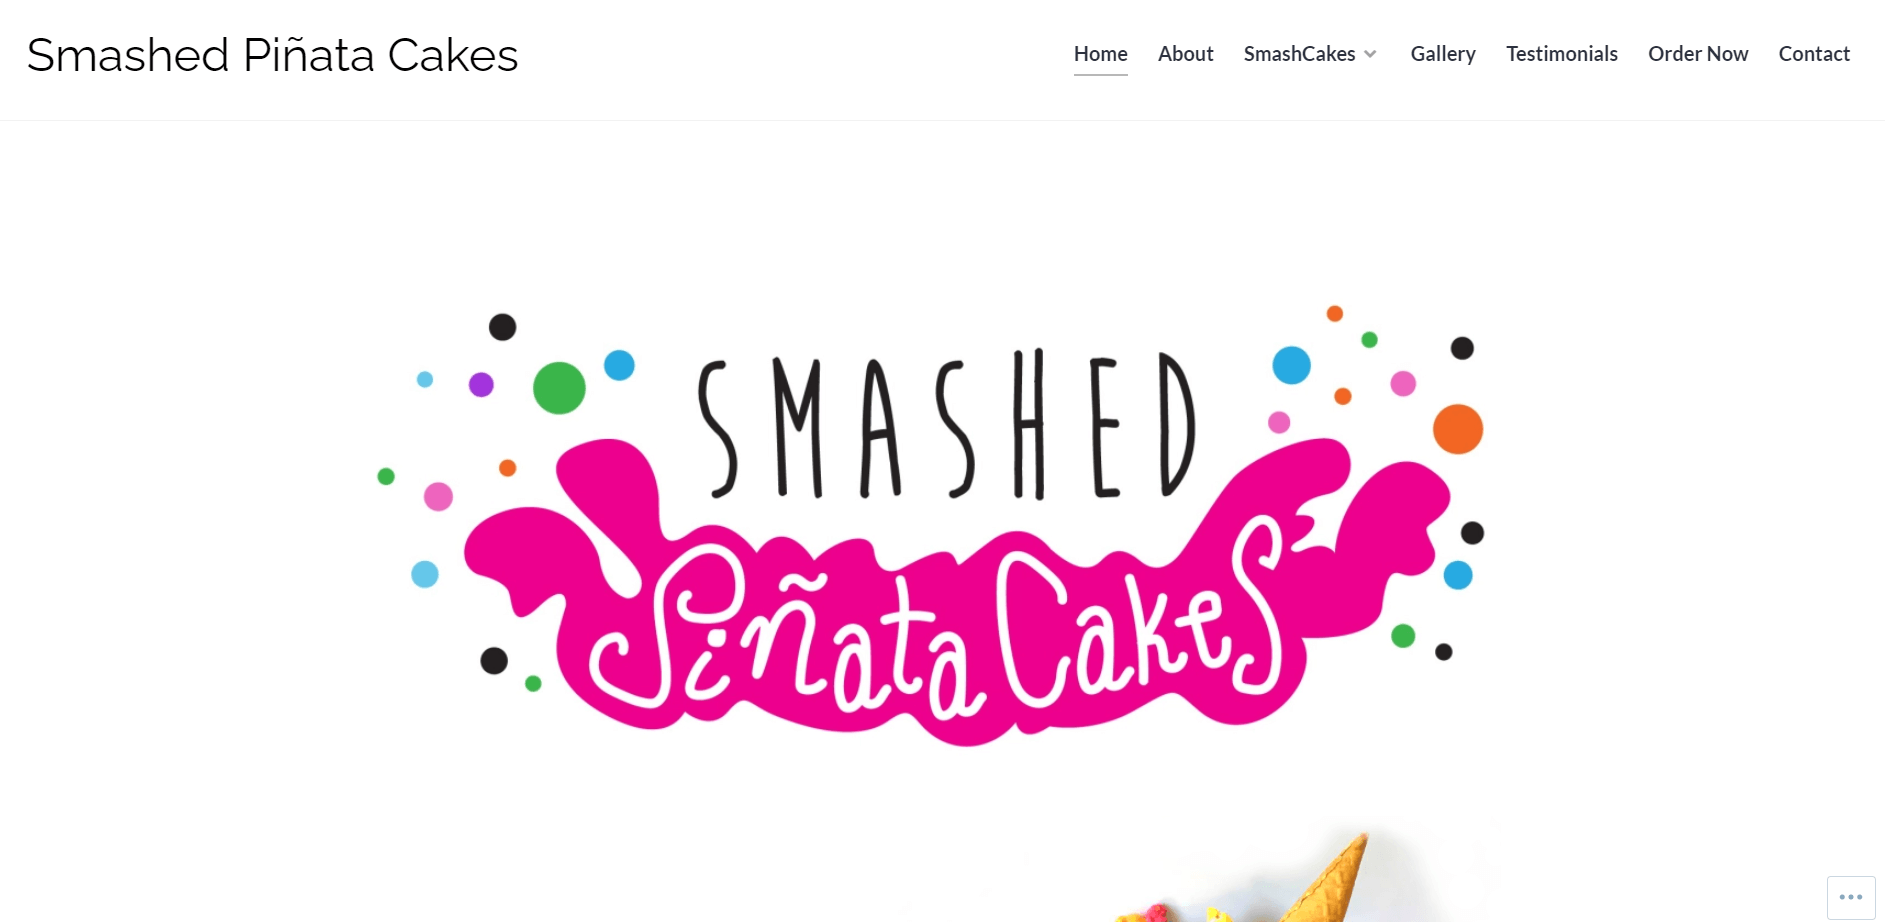Viewport: 1885px width, 922px height.
Task: Click the purple dot in the logo
Action: pyautogui.click(x=481, y=384)
